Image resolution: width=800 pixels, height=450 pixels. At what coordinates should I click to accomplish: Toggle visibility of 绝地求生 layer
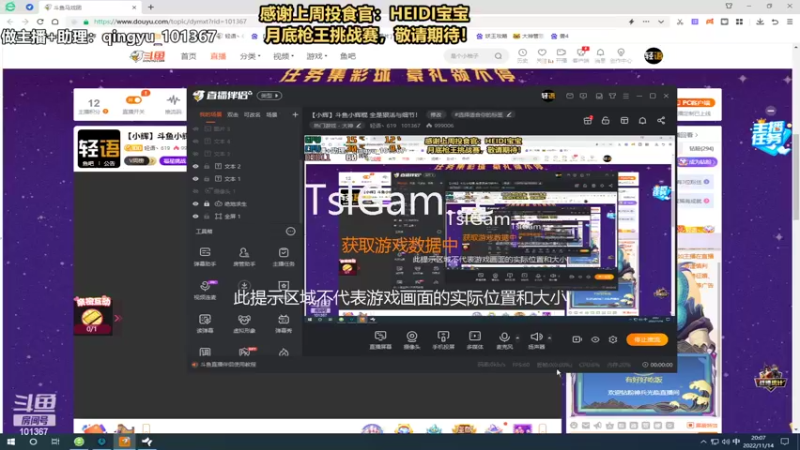pyautogui.click(x=195, y=204)
